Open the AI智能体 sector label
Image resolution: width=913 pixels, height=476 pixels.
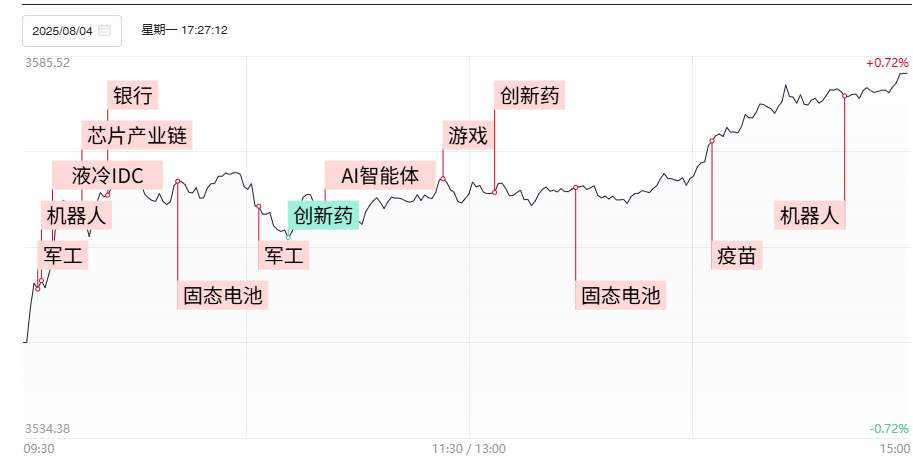click(x=380, y=175)
